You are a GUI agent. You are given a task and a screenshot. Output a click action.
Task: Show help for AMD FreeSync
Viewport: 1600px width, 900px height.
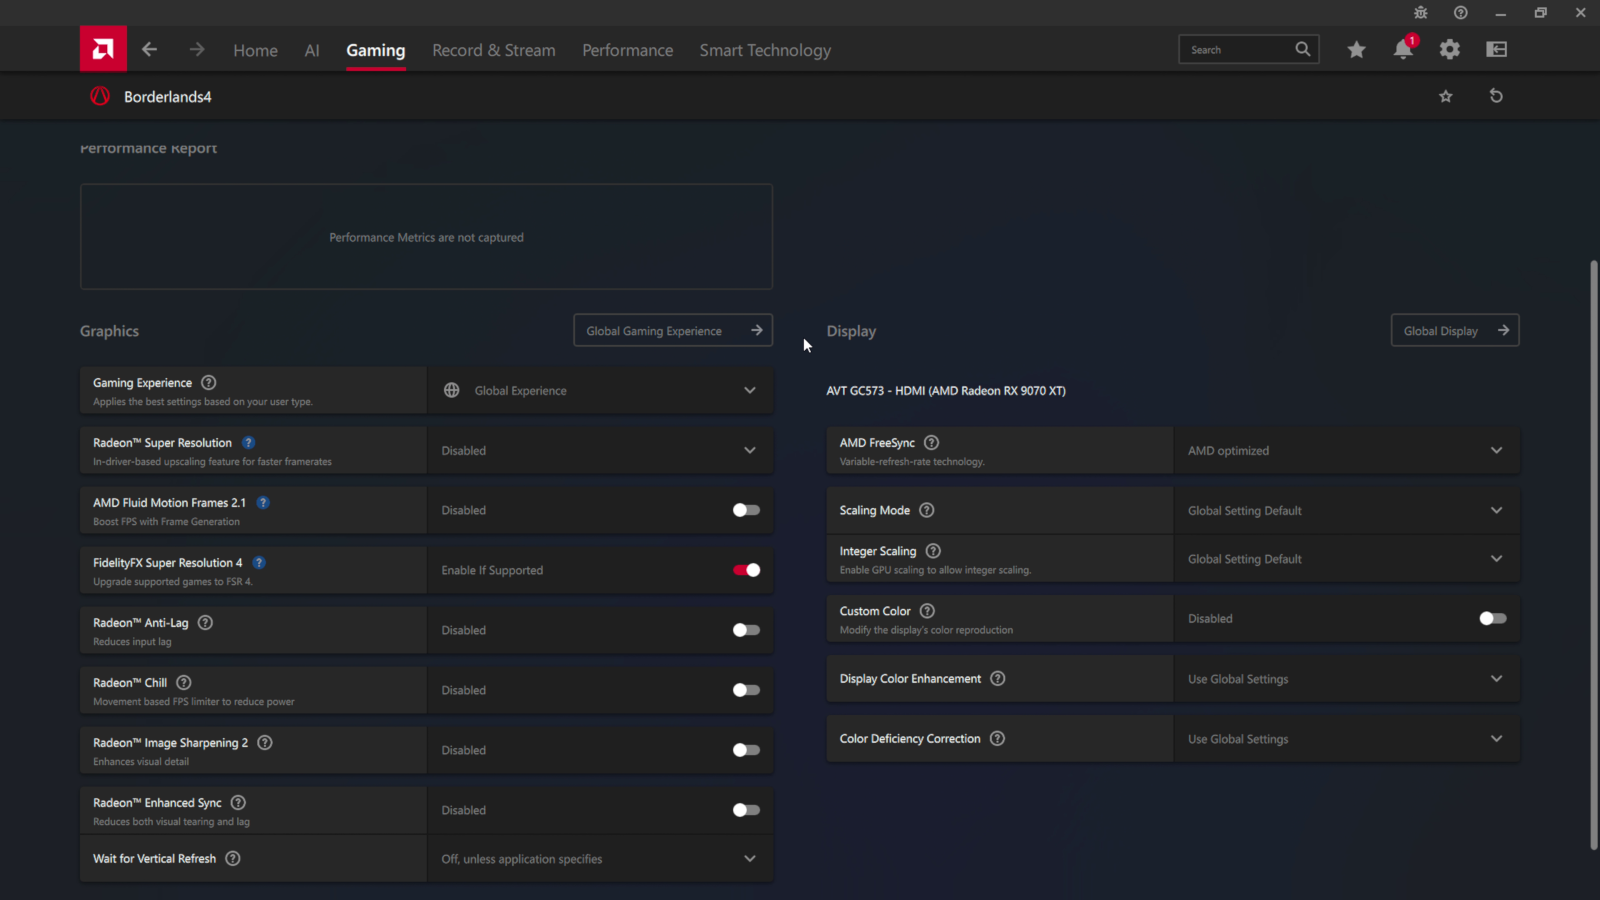932,443
